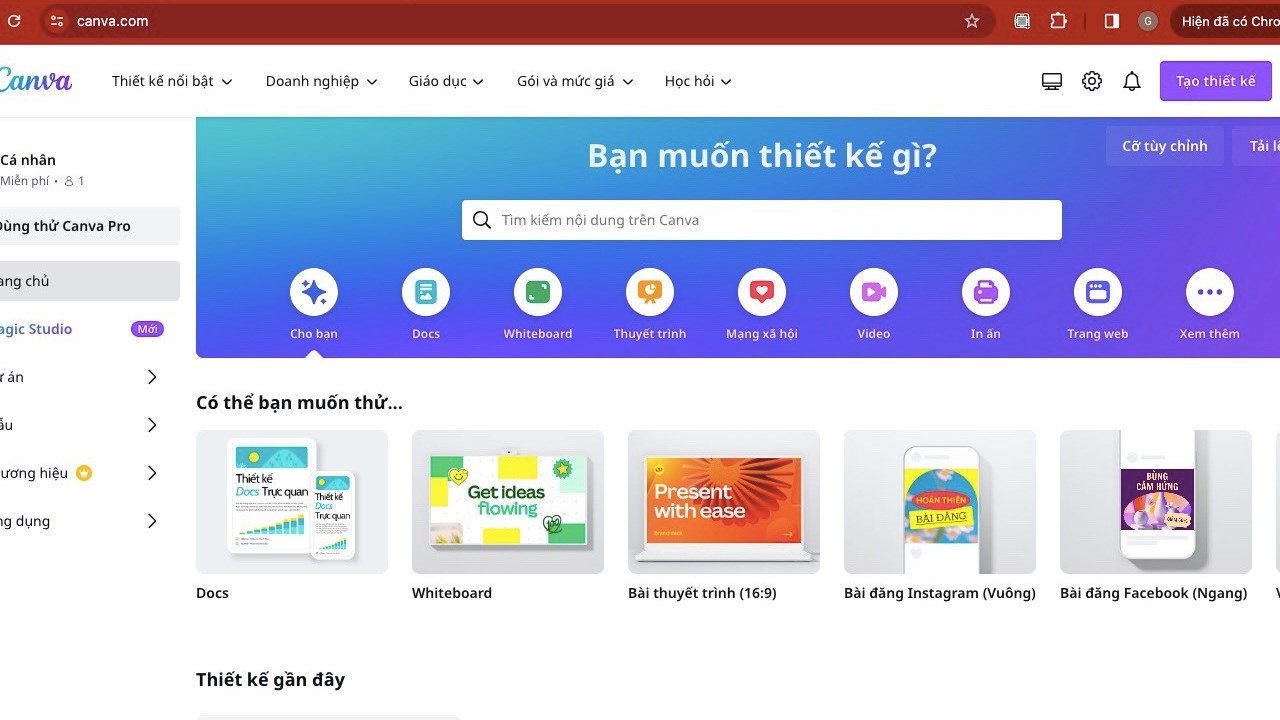Choose the Thuyết trình presentation icon
Image resolution: width=1280 pixels, height=720 pixels.
point(650,292)
